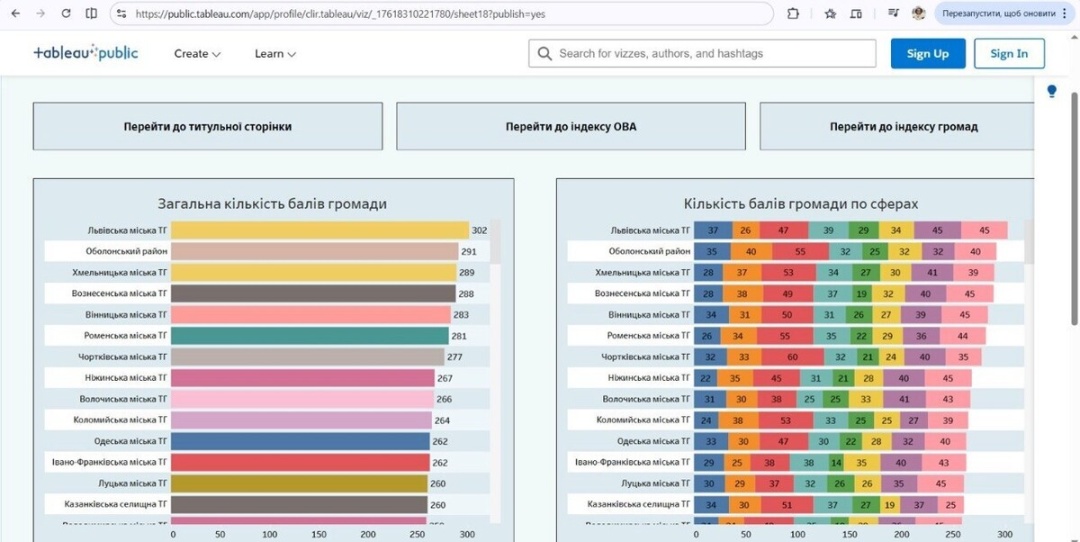1080x542 pixels.
Task: Reload the page with the browser refresh icon
Action: [x=66, y=13]
